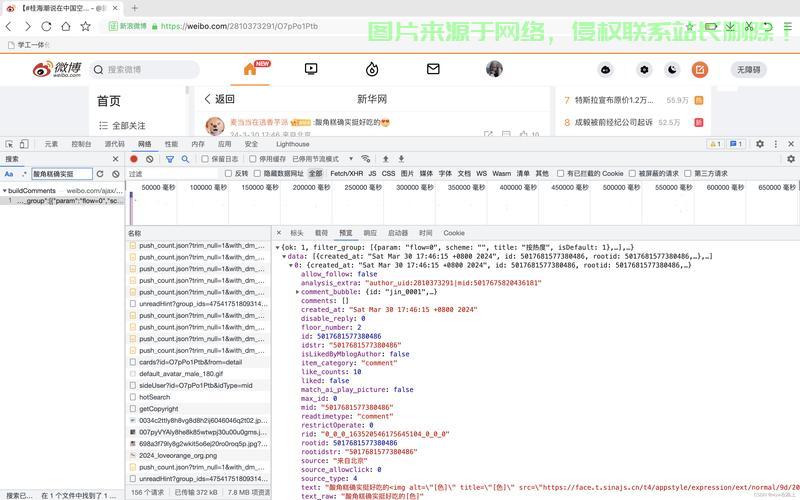
Task: Switch to the 控制台 DevTools tab
Action: click(x=81, y=144)
